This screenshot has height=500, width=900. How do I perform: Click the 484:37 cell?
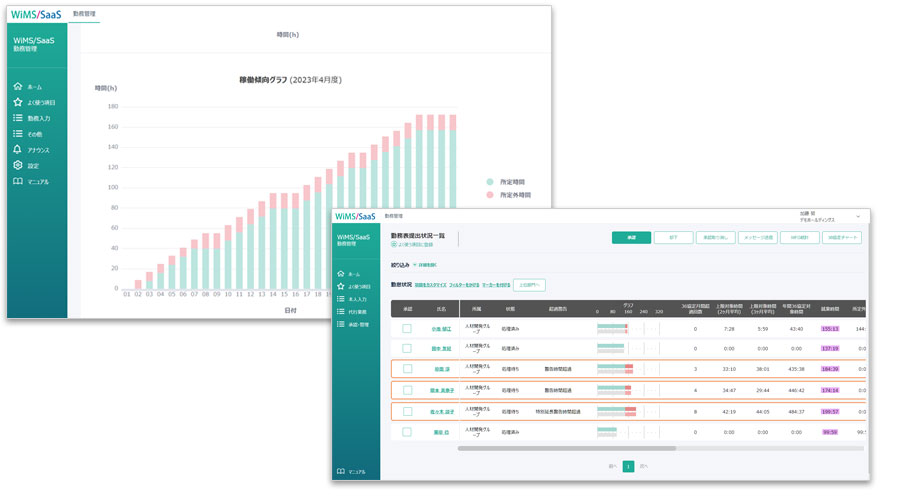click(796, 412)
